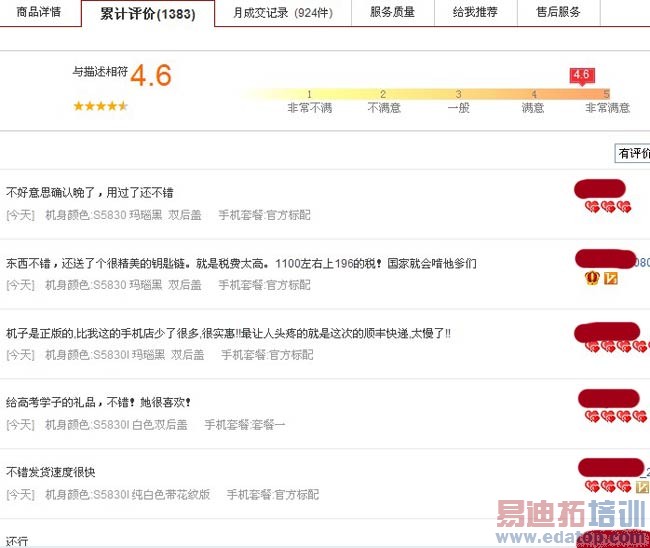Click 机身颜色:S5830I 纯白色带花纹版 detail

[127, 495]
